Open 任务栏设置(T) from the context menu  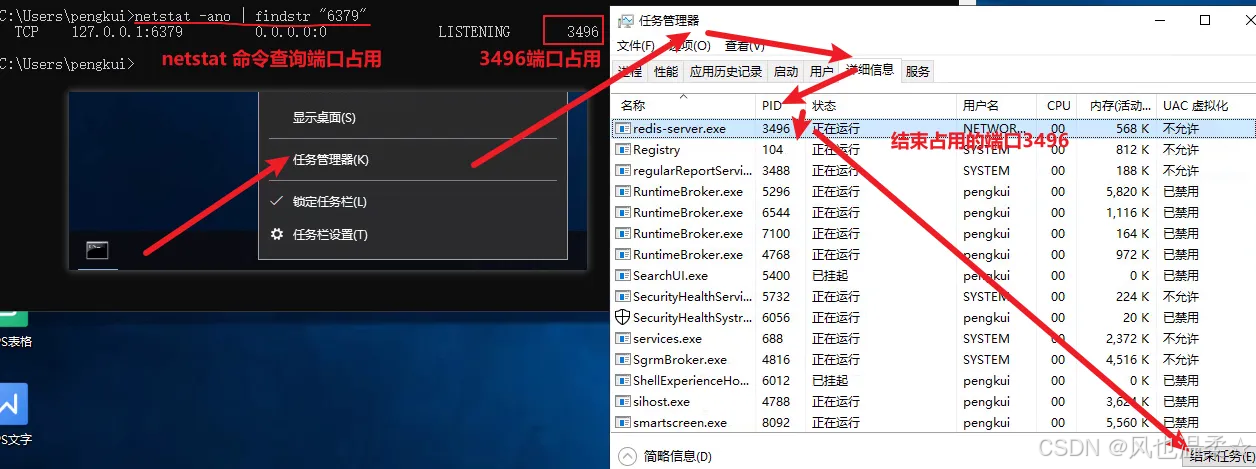click(330, 235)
